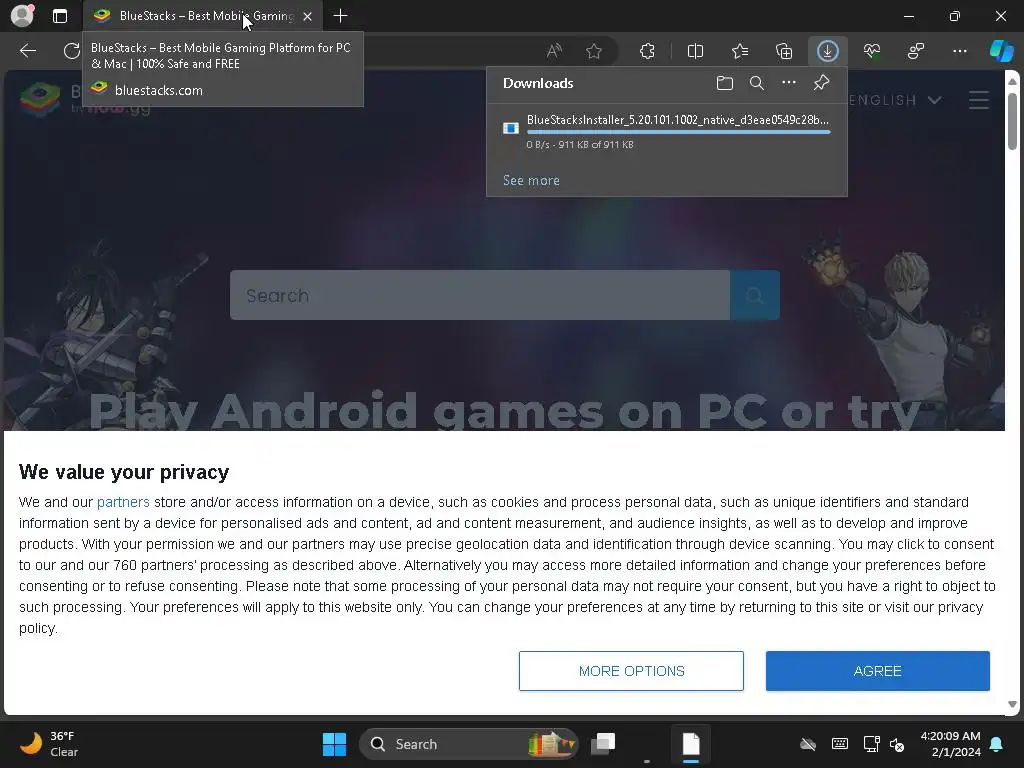Image resolution: width=1024 pixels, height=768 pixels.
Task: Click the BlueStacks website search field
Action: pyautogui.click(x=480, y=295)
